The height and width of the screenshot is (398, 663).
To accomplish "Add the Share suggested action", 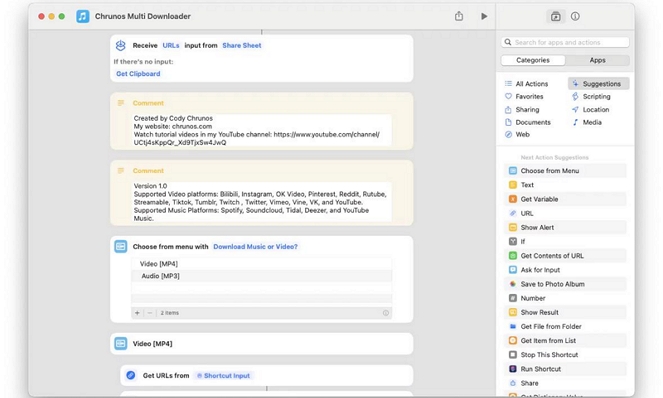I will pyautogui.click(x=565, y=383).
